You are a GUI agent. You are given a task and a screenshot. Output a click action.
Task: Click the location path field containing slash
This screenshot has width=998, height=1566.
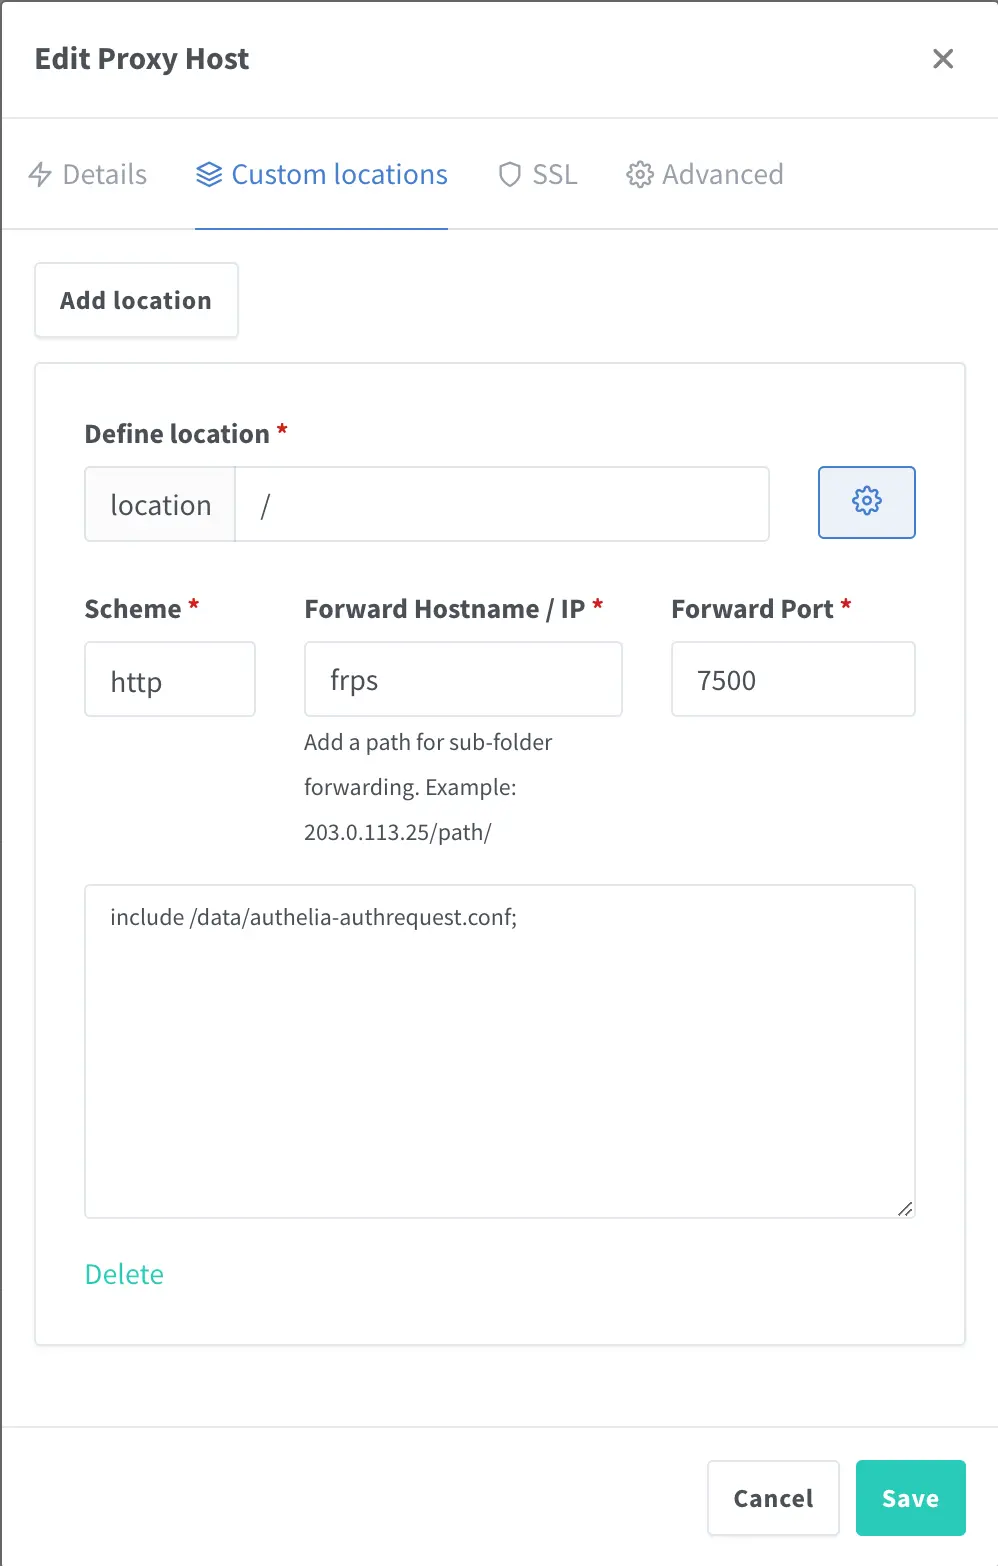tap(502, 505)
